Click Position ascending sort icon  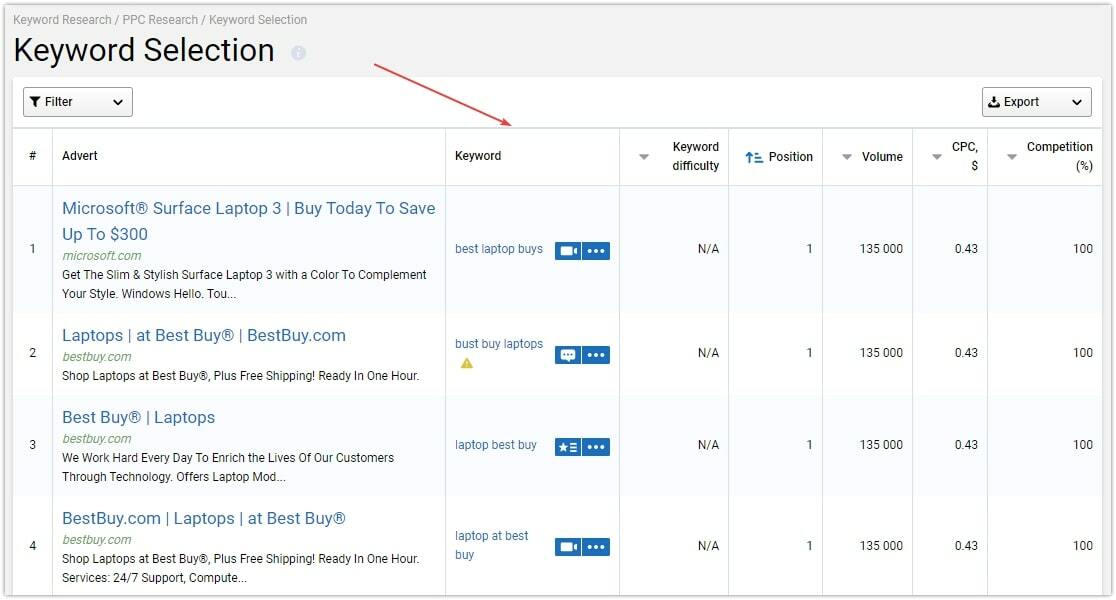pyautogui.click(x=754, y=157)
